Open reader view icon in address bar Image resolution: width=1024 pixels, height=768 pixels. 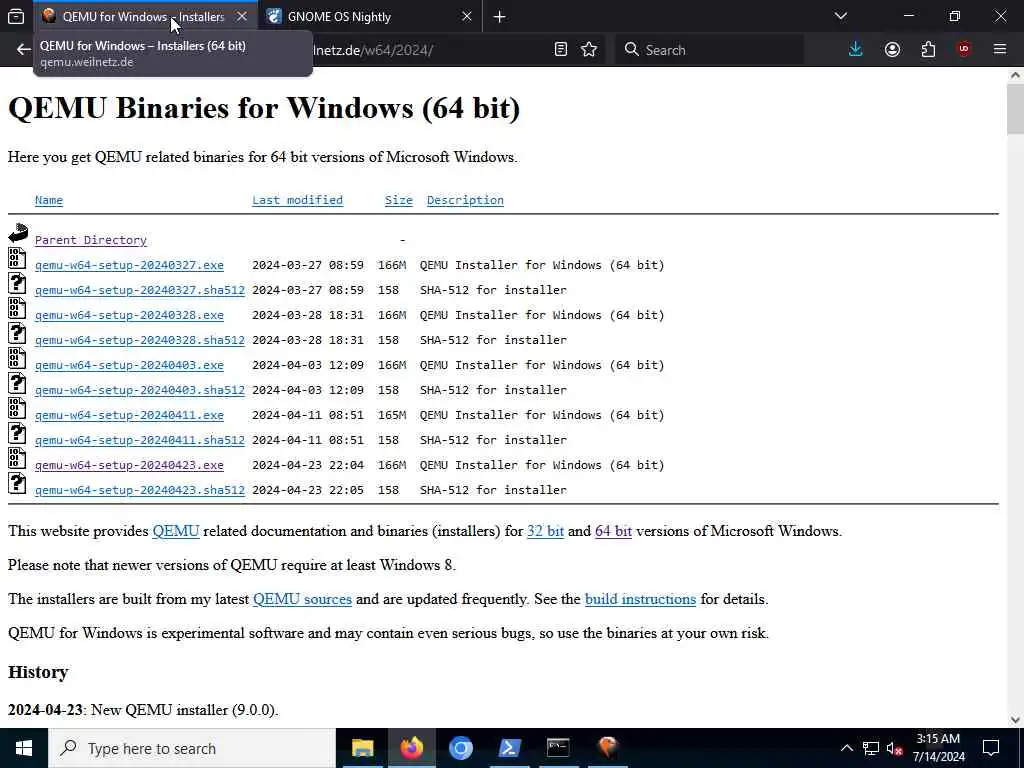point(560,50)
